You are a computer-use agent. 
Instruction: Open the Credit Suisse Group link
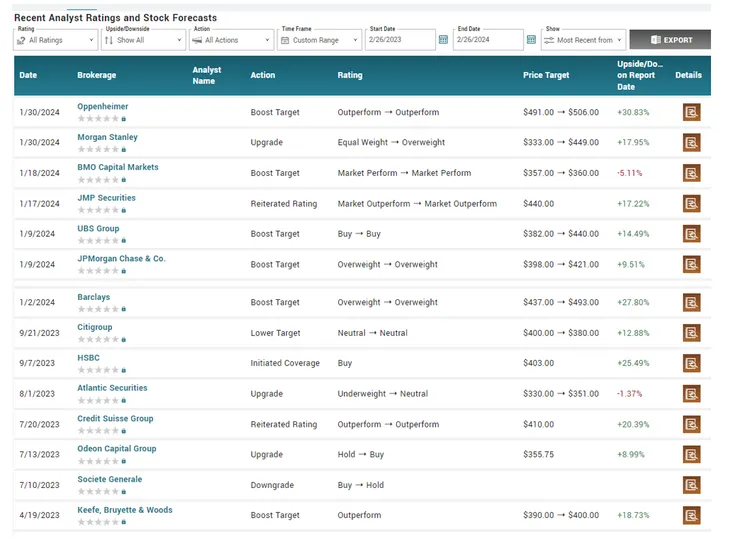tap(115, 419)
